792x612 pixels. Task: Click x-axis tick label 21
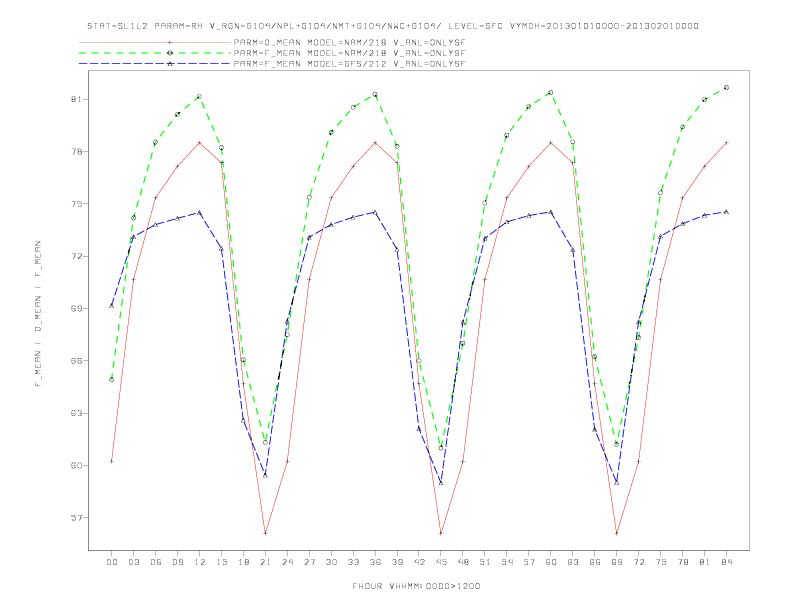[x=265, y=562]
